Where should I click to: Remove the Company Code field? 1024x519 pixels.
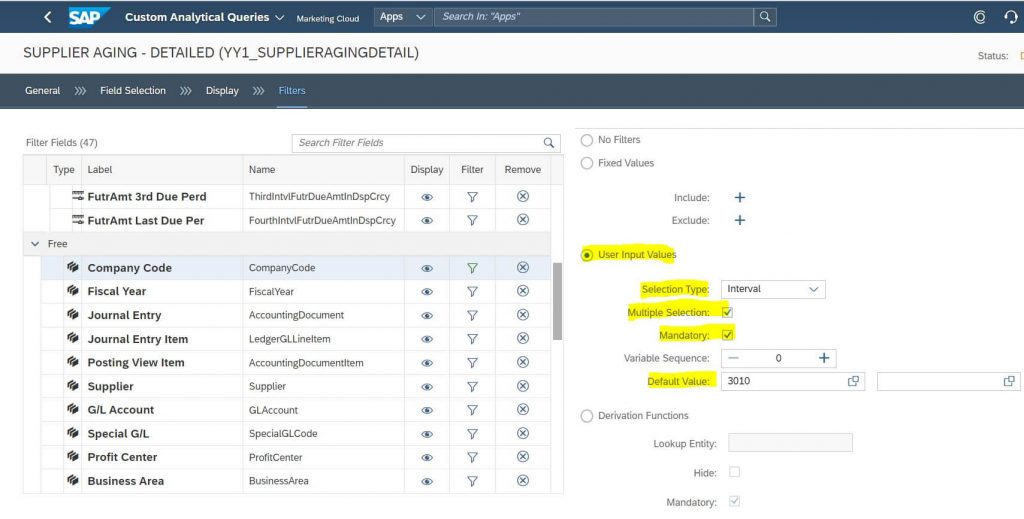tap(522, 267)
